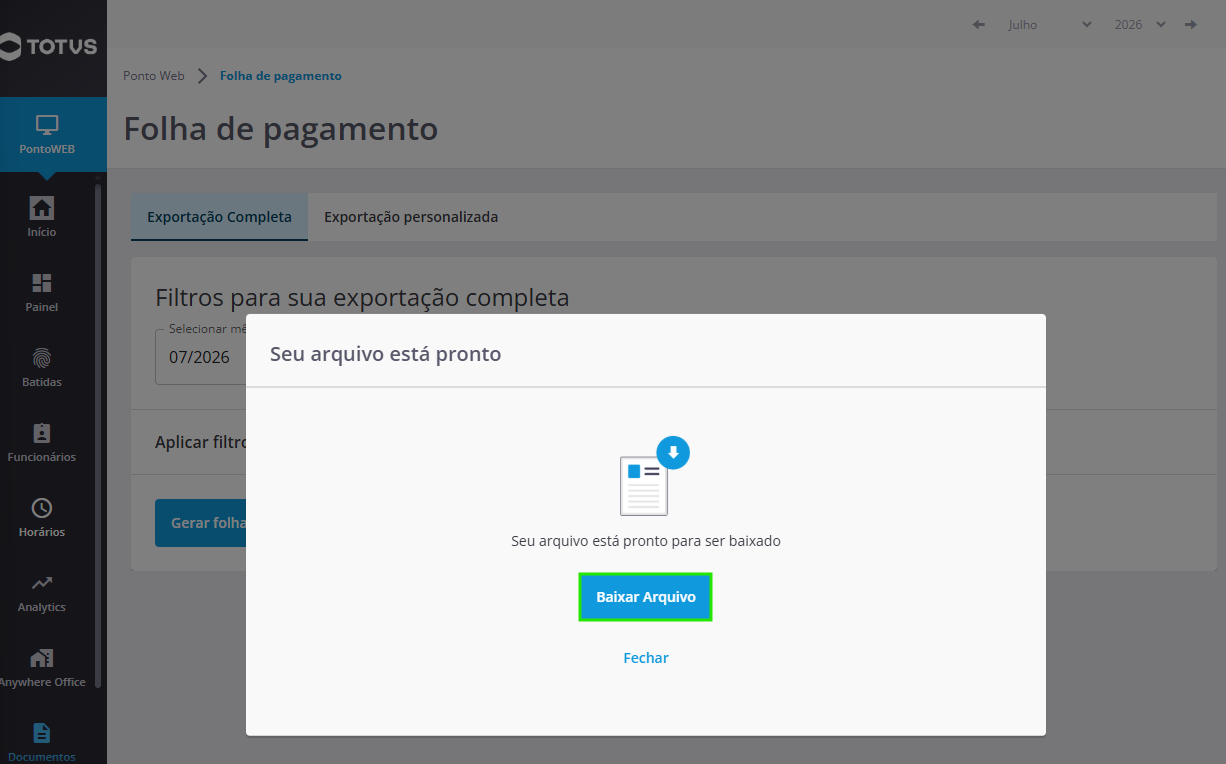The image size is (1226, 764).
Task: Click 'Filtros para sua exportação completa' heading
Action: 362,297
